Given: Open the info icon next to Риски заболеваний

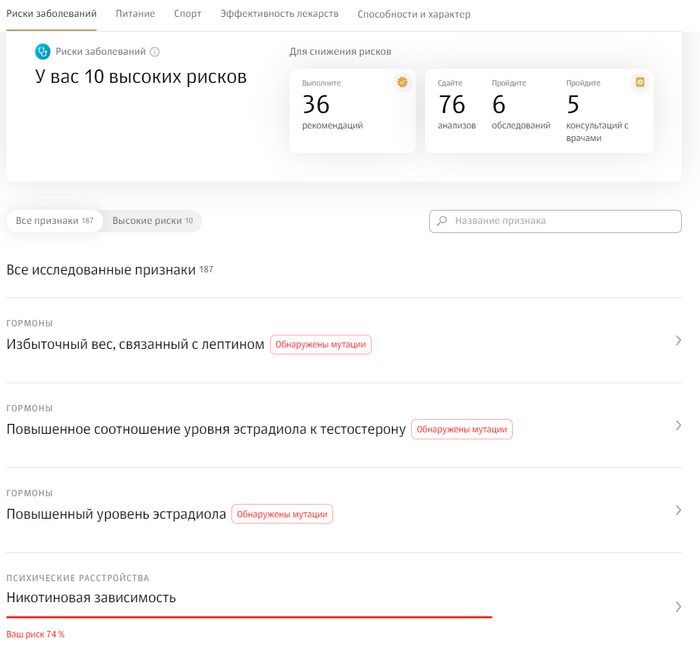Looking at the screenshot, I should [154, 52].
